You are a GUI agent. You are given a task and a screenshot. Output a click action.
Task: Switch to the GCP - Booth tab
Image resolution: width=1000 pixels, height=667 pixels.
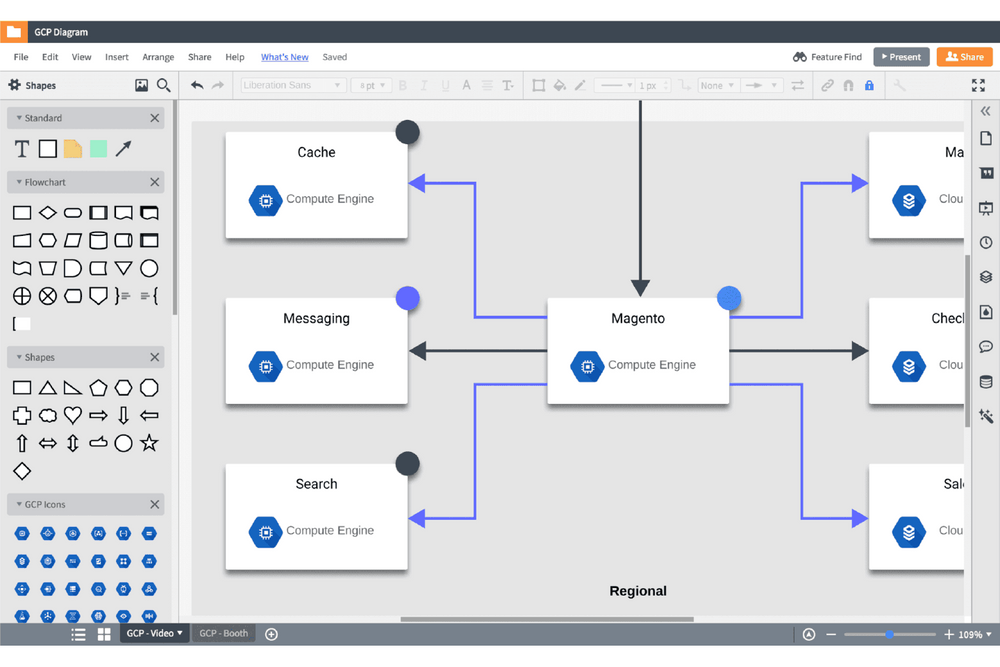(x=222, y=633)
